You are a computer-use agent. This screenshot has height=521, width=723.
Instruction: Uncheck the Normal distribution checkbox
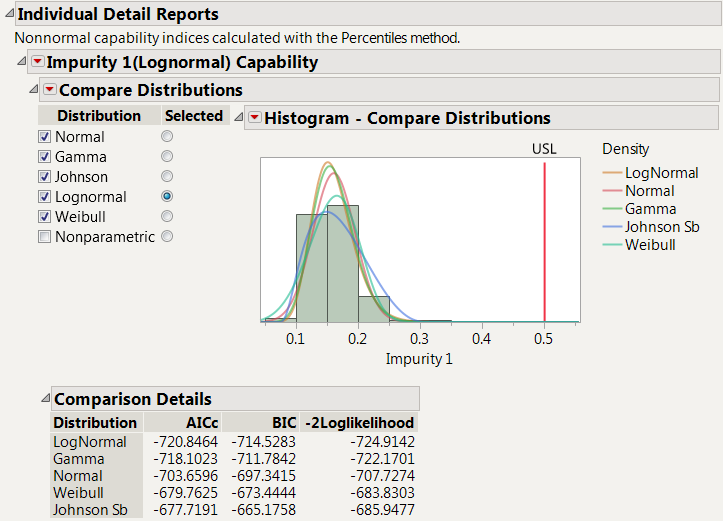coord(44,136)
